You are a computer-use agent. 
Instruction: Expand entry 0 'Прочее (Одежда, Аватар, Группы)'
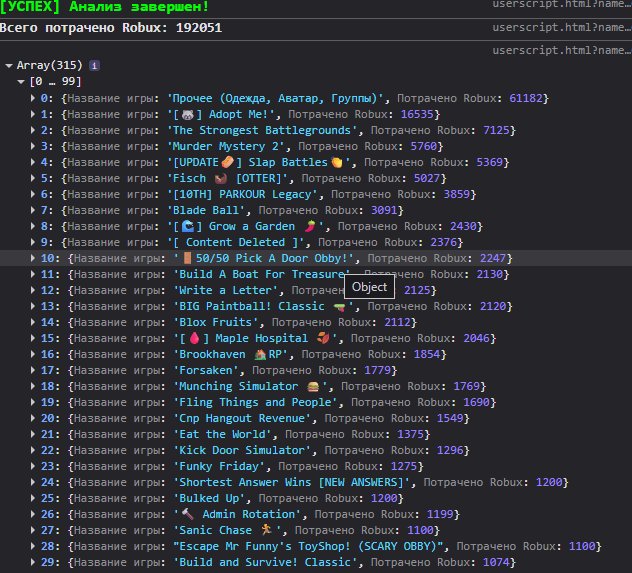[33, 98]
